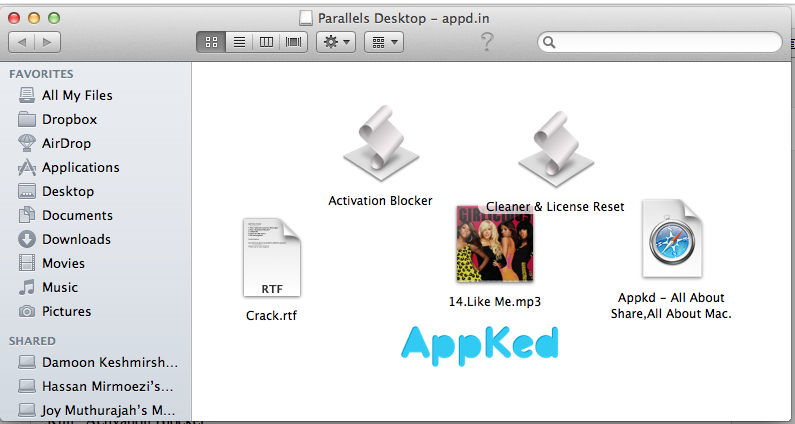Click the Crack.rtf file name
Image resolution: width=795 pixels, height=424 pixels.
coord(271,315)
